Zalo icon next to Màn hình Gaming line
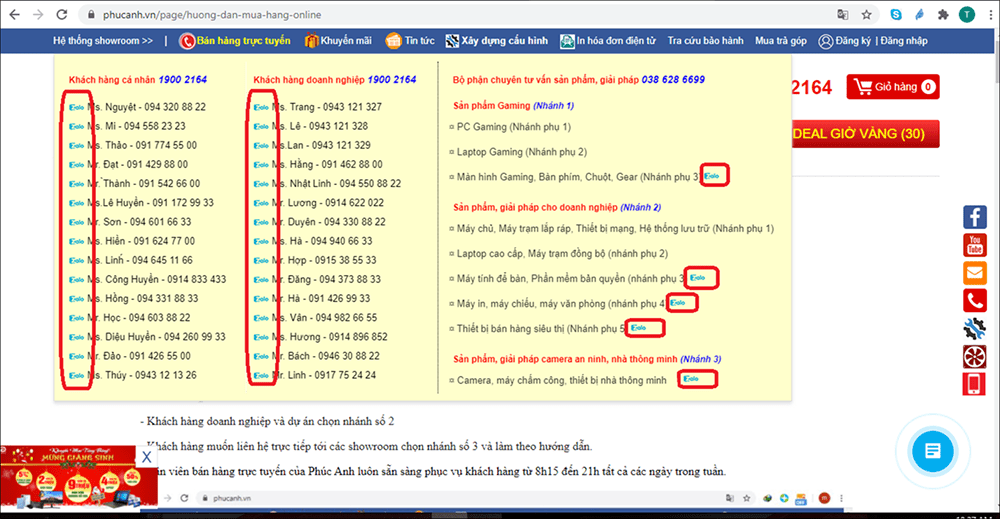 (712, 176)
